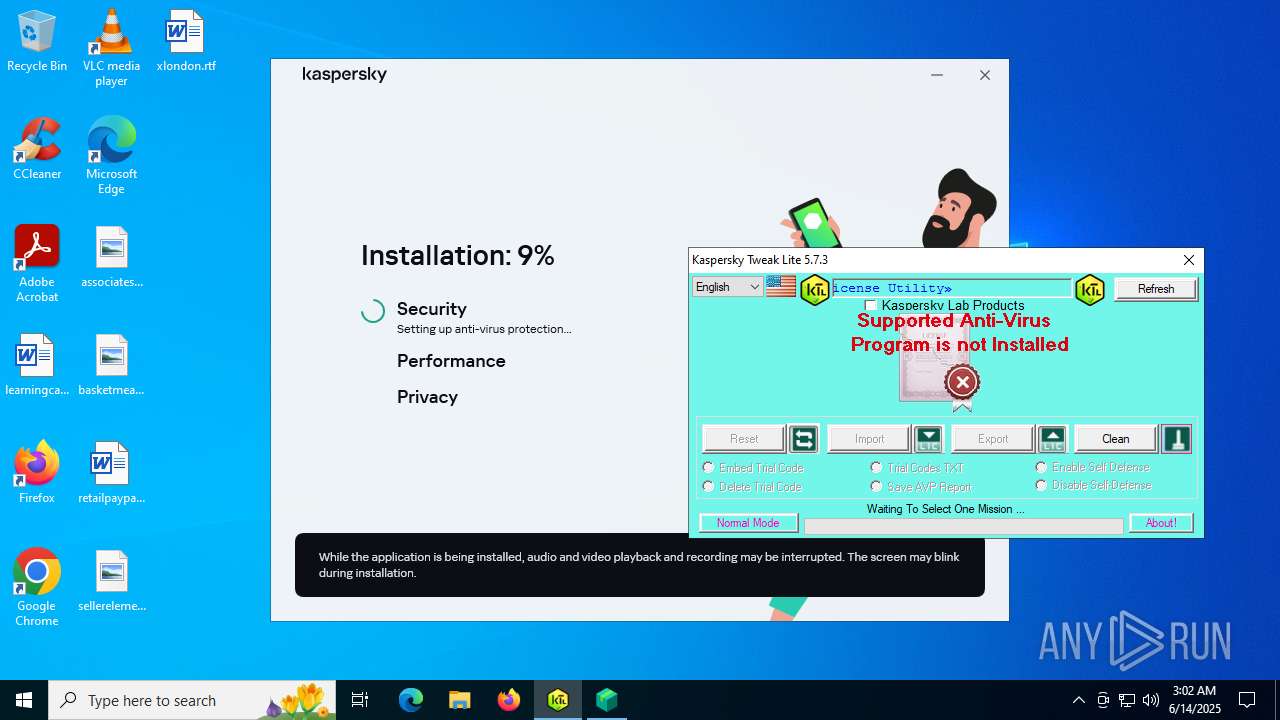The image size is (1280, 720).
Task: Click the Supported Anti-Virus not installed message
Action: point(959,333)
